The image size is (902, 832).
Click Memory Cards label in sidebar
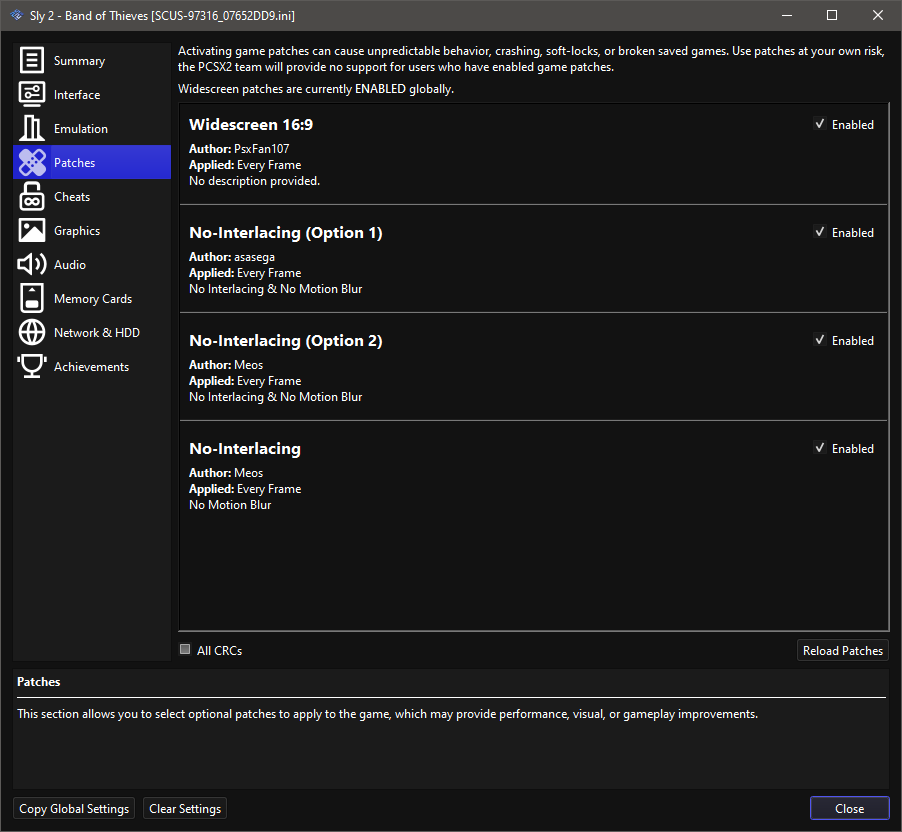click(93, 298)
